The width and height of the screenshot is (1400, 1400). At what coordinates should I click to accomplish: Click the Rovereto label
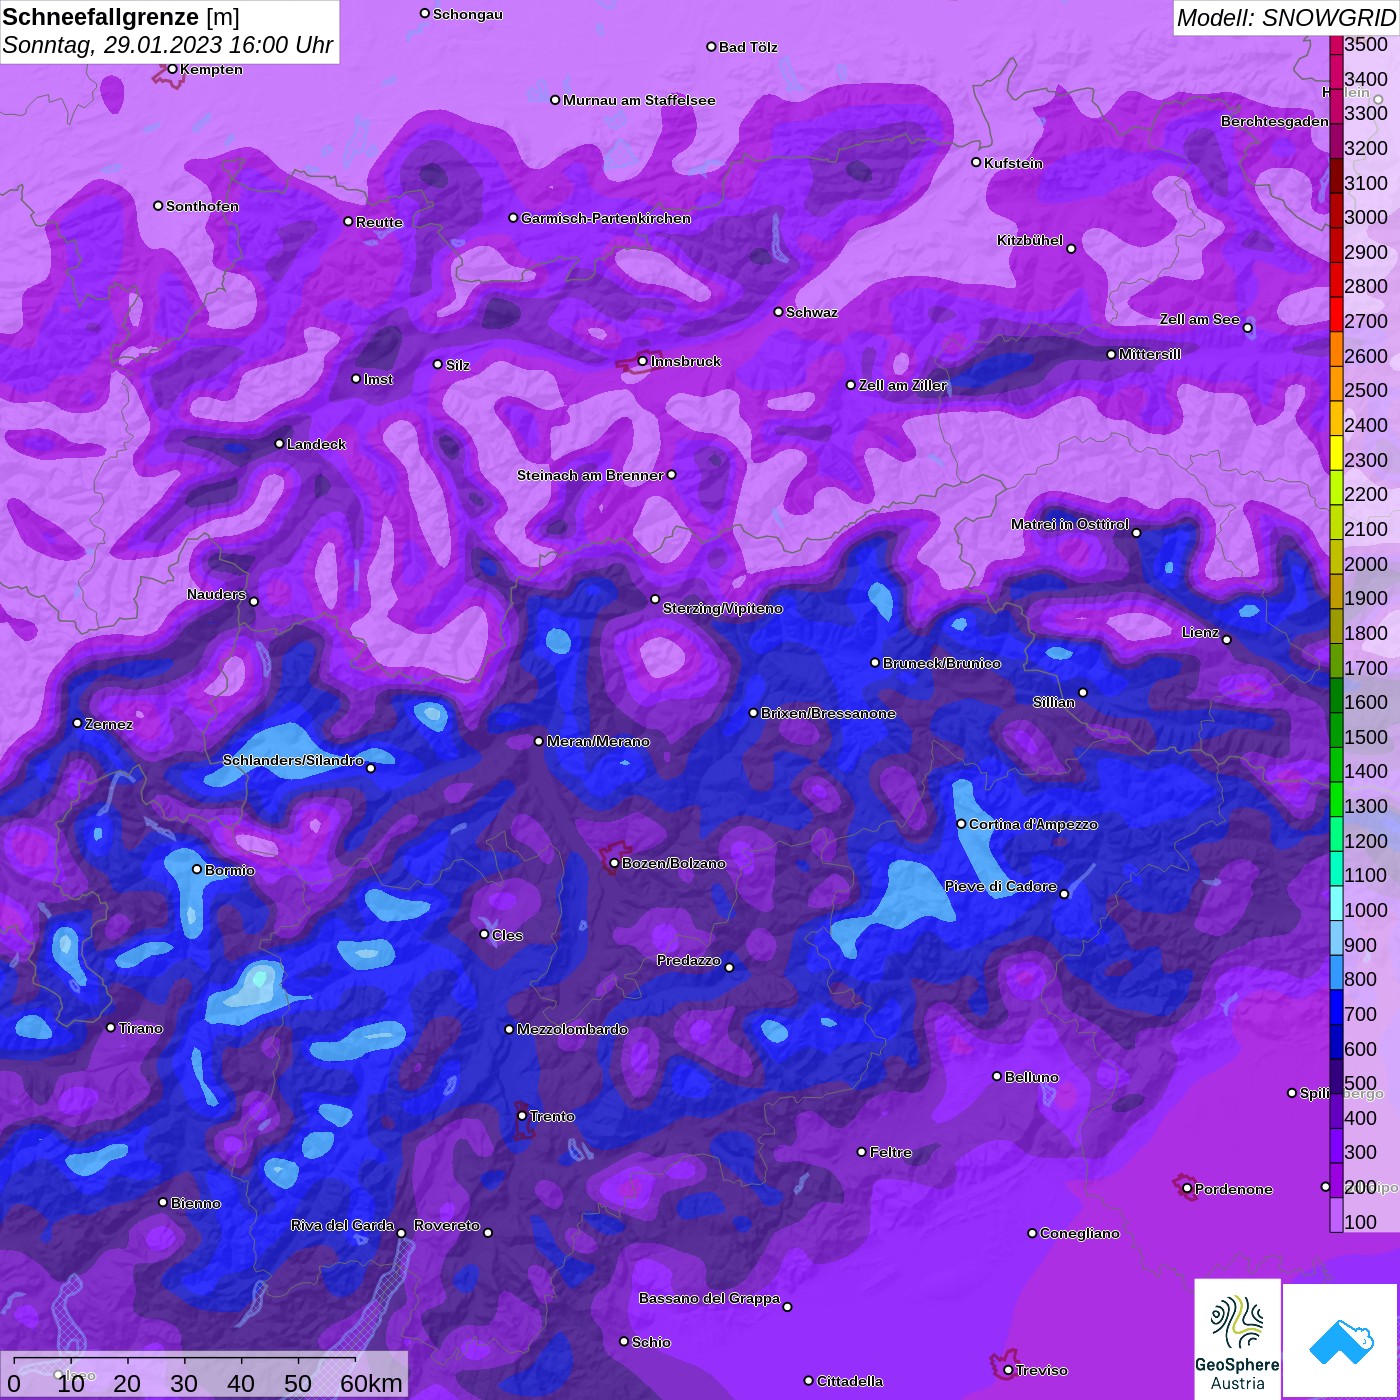click(x=447, y=1225)
